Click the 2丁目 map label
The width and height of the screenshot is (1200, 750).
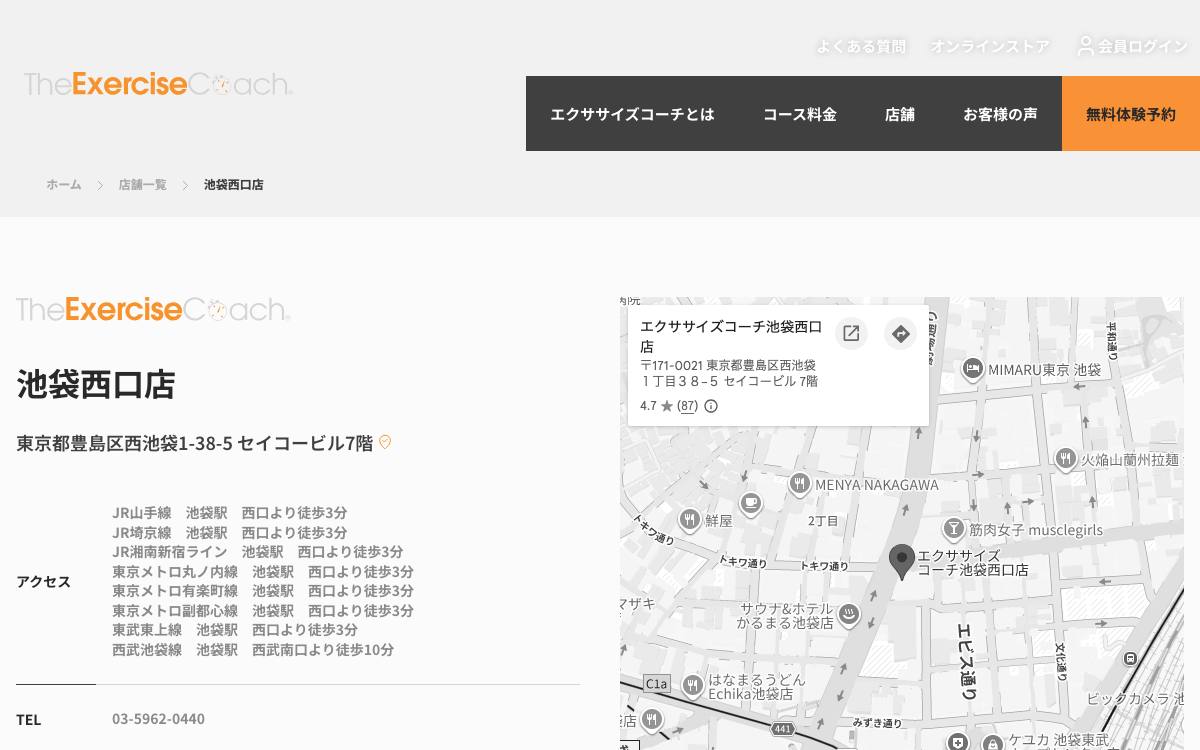point(823,521)
